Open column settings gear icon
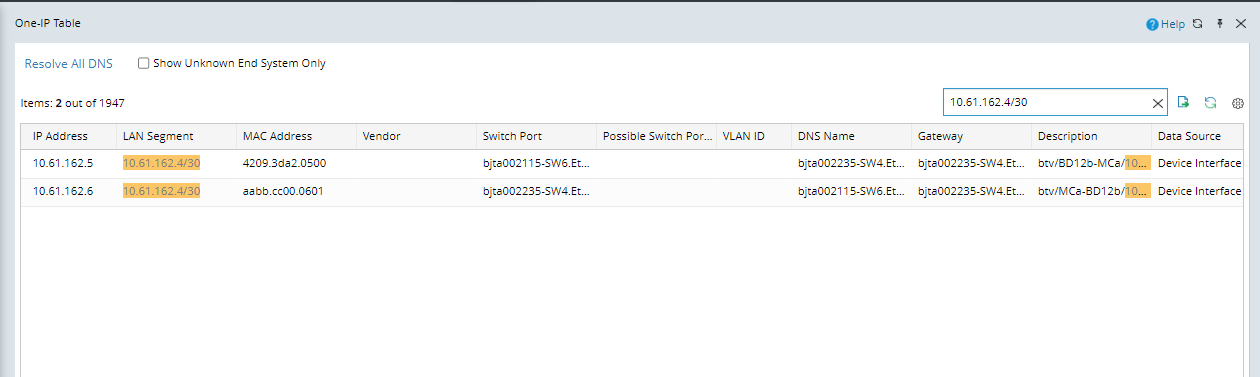1260x377 pixels. [1238, 103]
